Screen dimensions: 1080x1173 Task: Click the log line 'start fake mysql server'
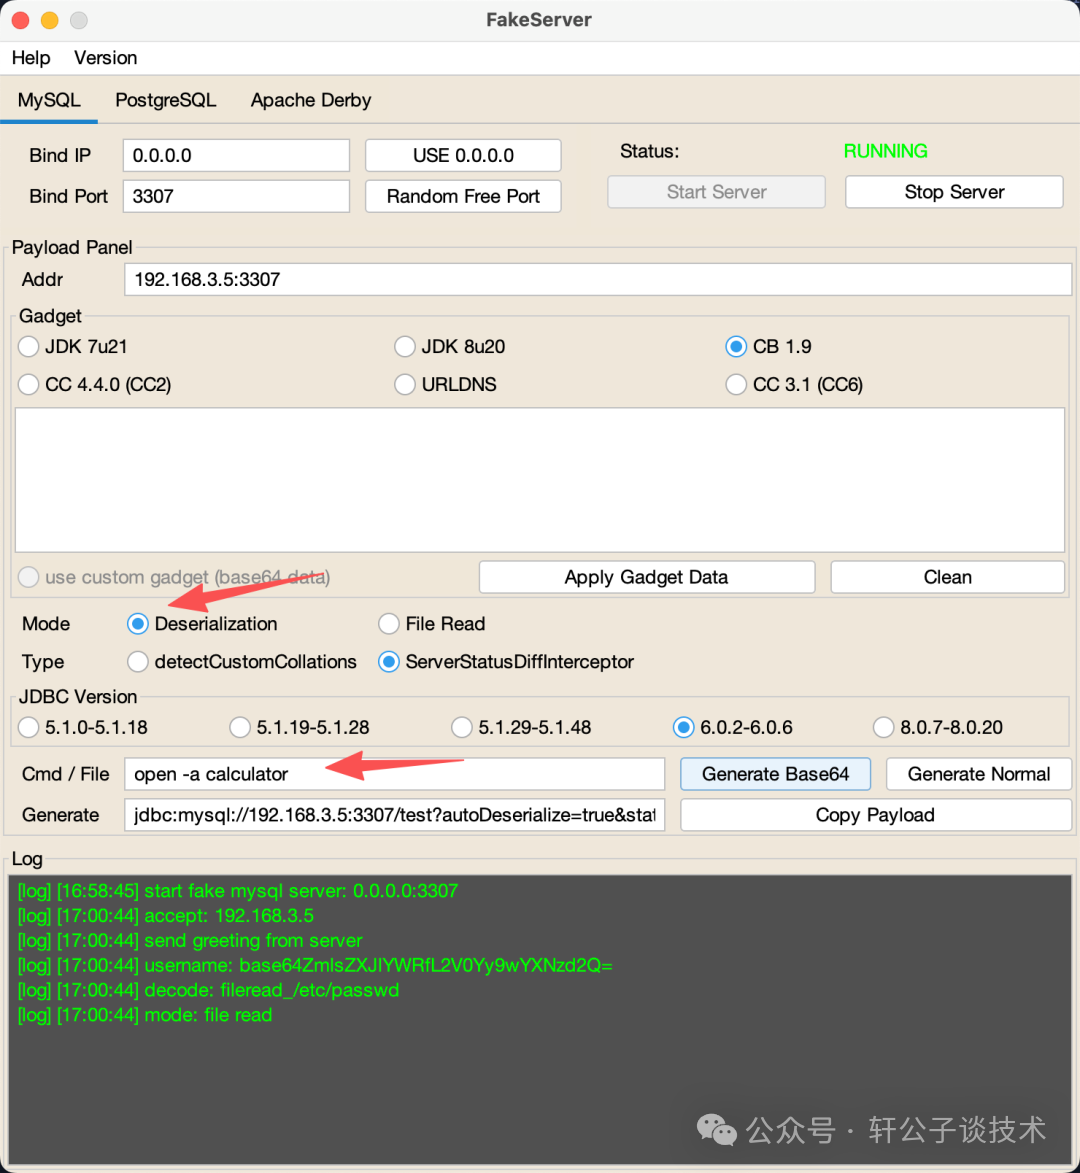(238, 891)
